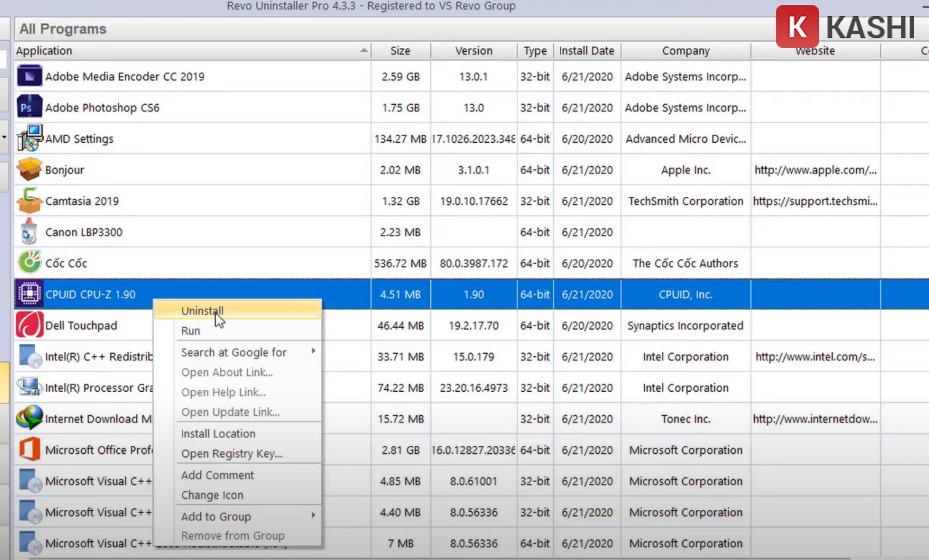Screen dimensions: 929x560
Task: Click the Microsoft Office program icon
Action: click(x=29, y=450)
